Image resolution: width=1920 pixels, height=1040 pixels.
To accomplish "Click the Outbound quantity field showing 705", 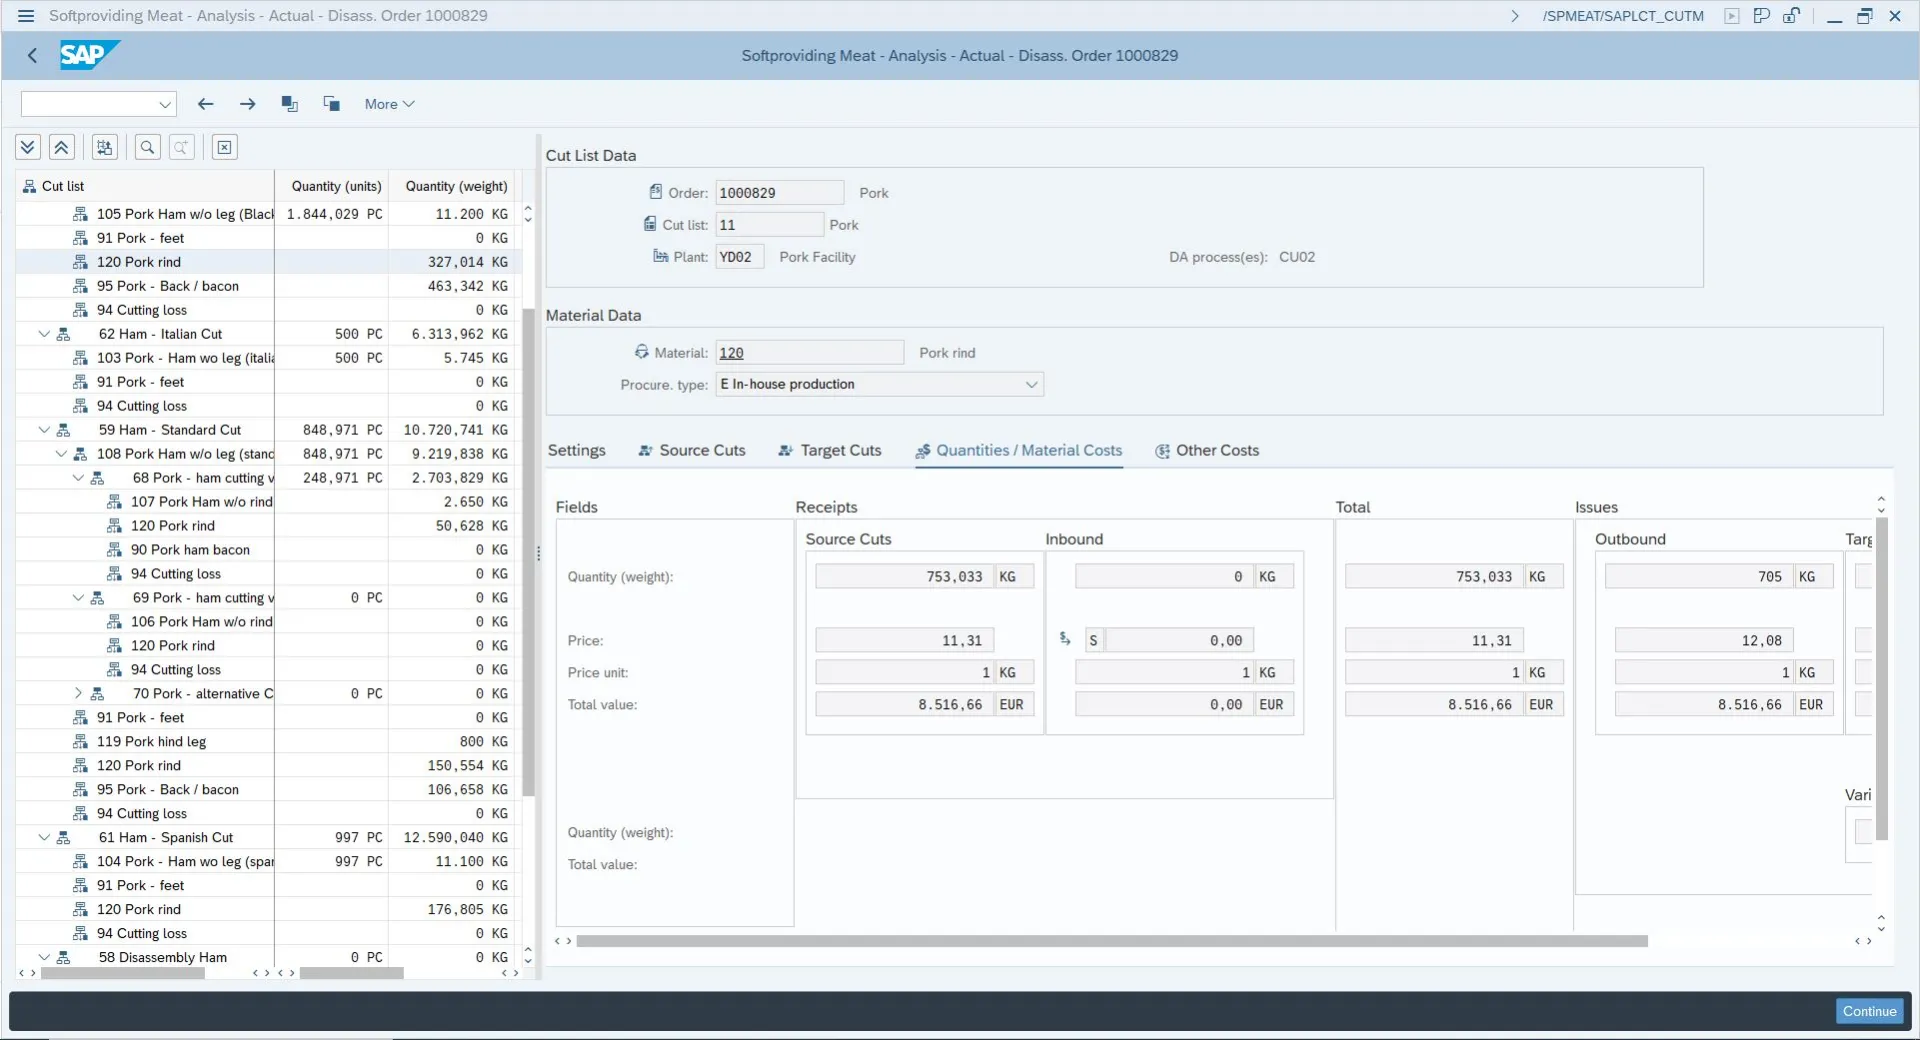I will (1700, 577).
